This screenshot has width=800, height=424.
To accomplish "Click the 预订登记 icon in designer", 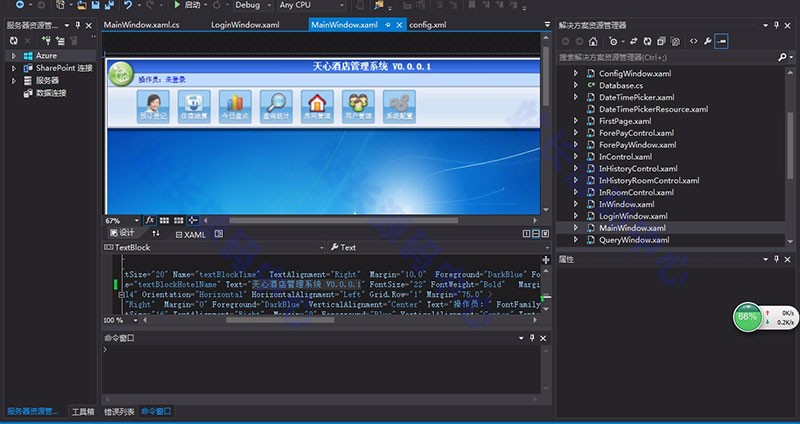I will point(153,107).
